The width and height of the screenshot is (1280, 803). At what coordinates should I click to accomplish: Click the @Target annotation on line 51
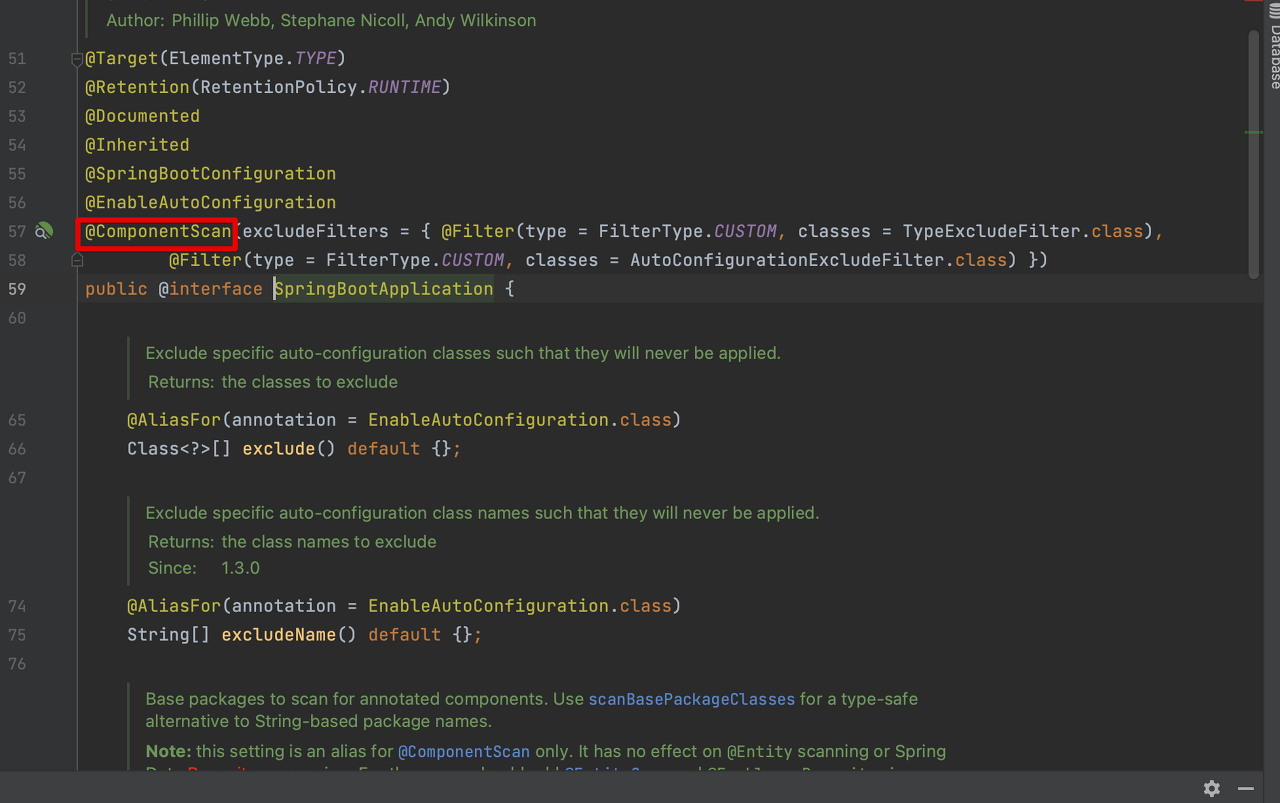tap(122, 59)
